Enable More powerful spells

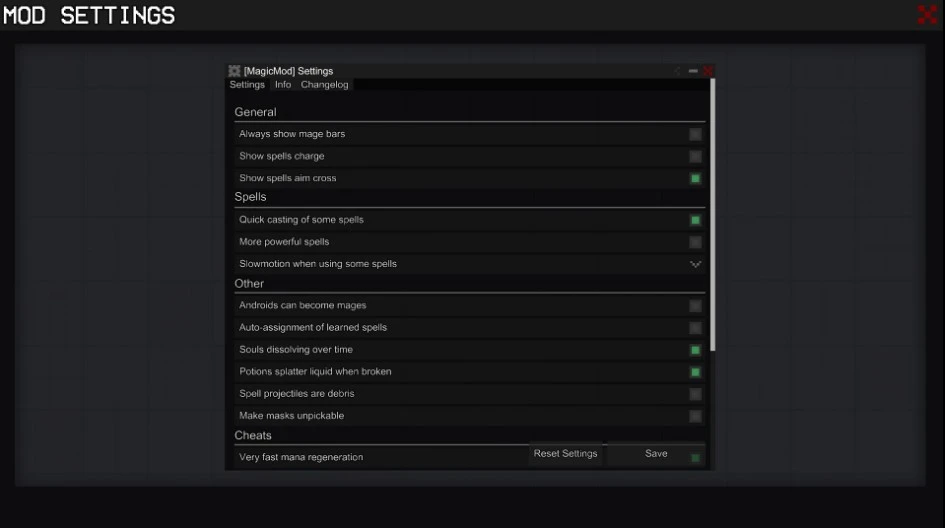(695, 242)
